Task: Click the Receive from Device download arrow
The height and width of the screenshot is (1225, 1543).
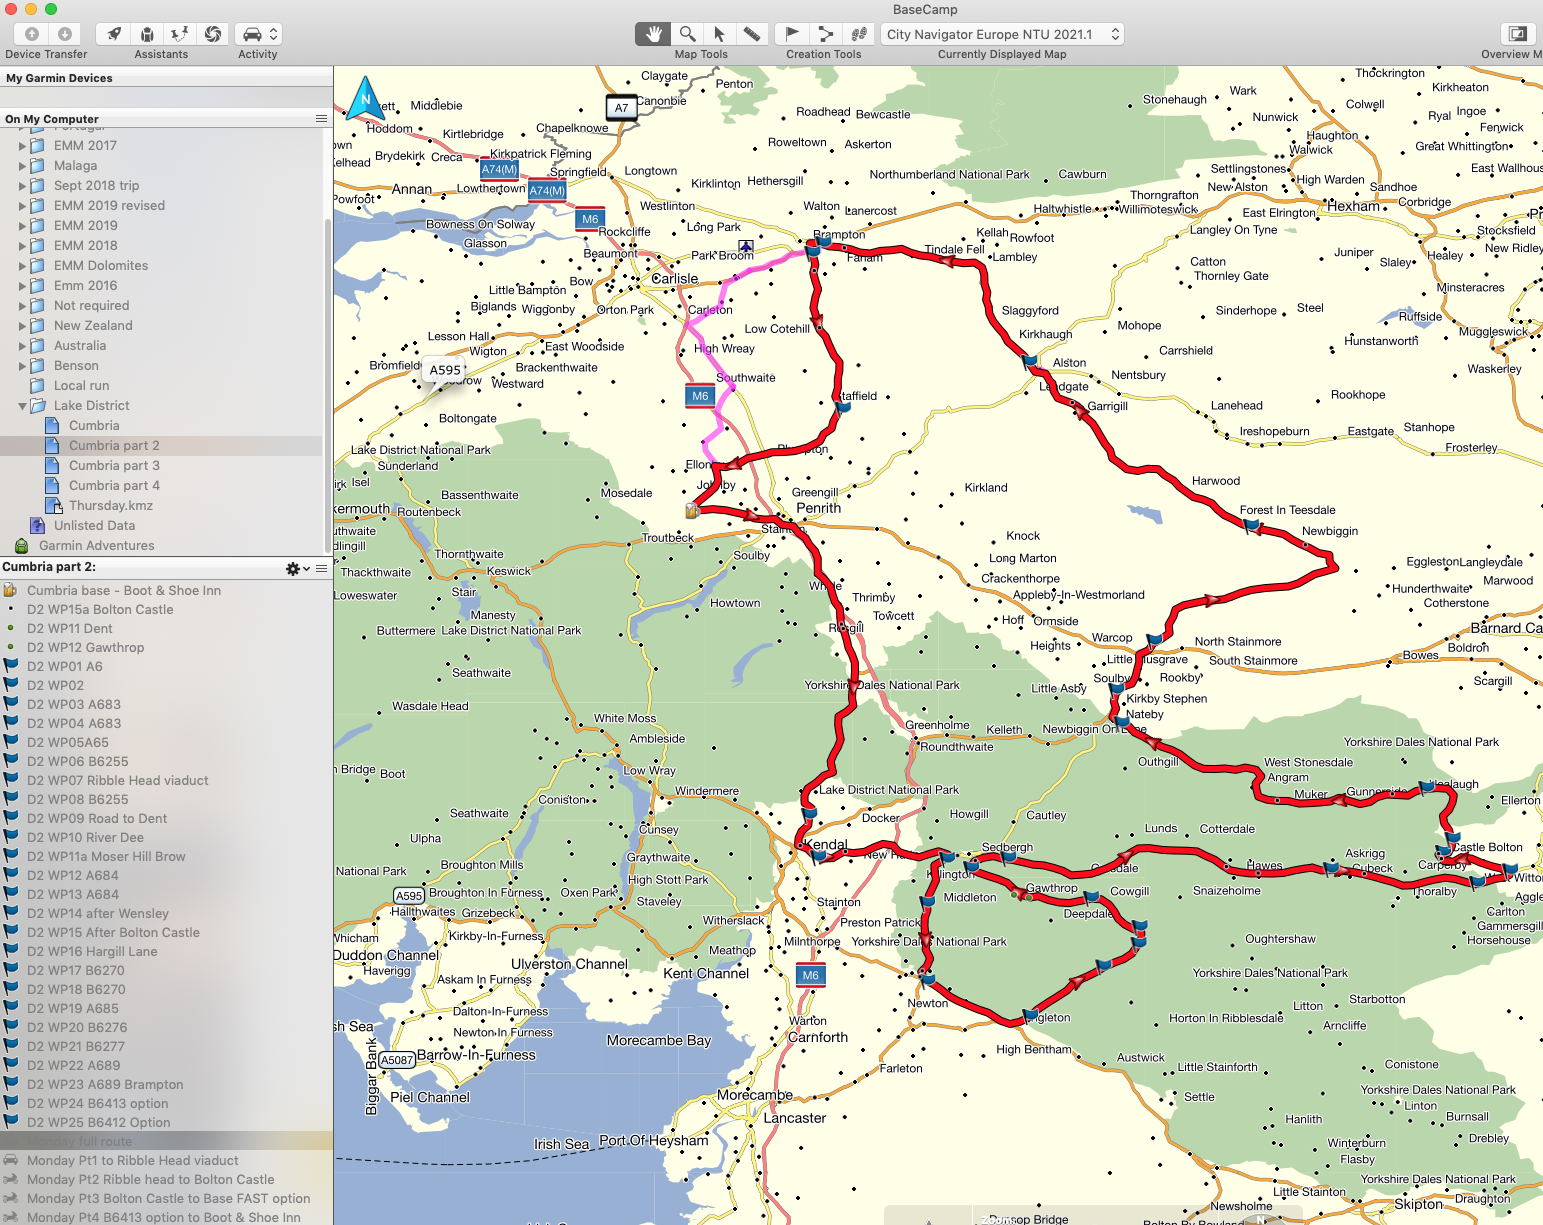Action: (x=64, y=34)
